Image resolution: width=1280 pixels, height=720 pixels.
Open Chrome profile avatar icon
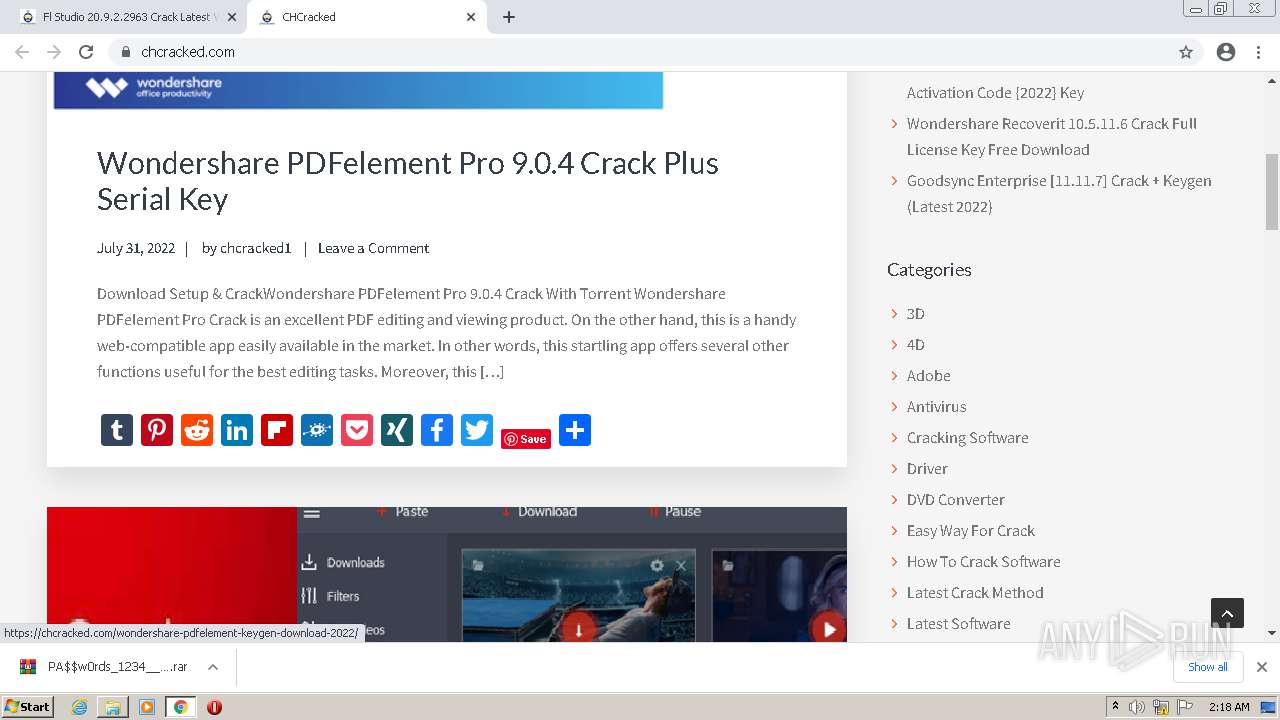pos(1226,52)
